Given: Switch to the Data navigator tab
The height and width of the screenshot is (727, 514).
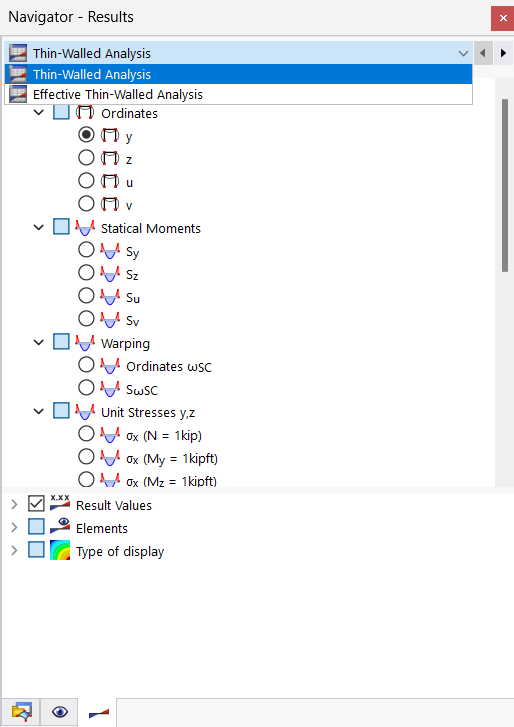Looking at the screenshot, I should point(21,712).
